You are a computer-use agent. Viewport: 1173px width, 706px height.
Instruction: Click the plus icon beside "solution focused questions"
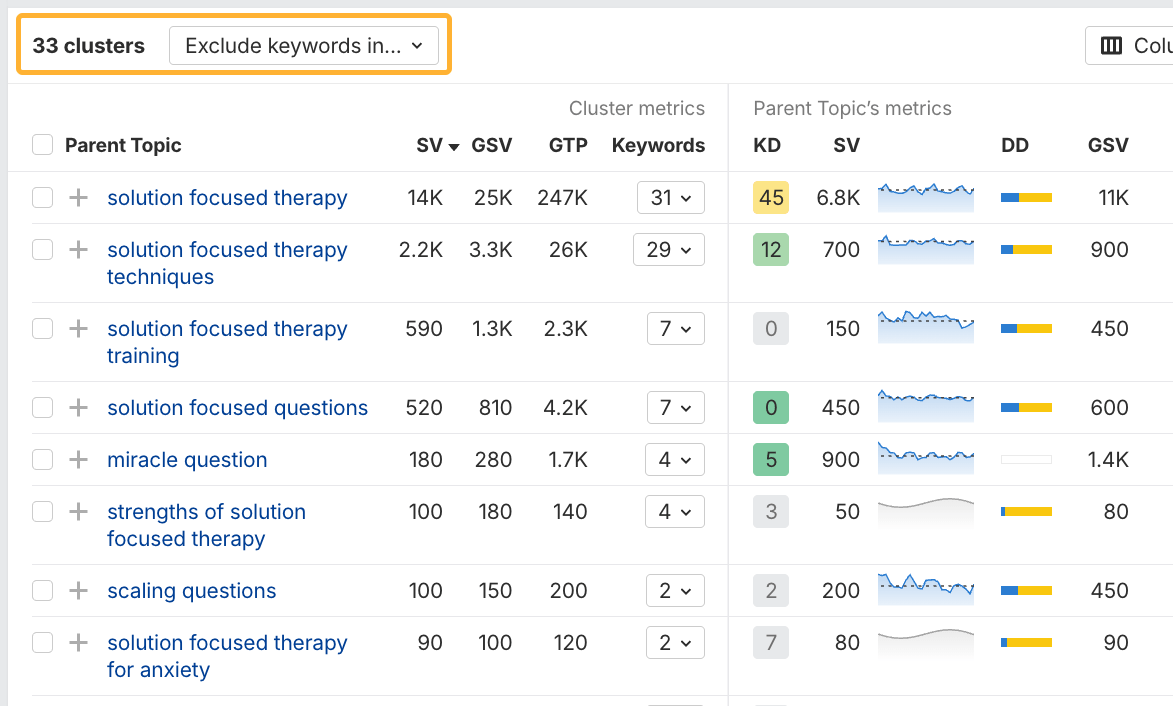pos(78,407)
